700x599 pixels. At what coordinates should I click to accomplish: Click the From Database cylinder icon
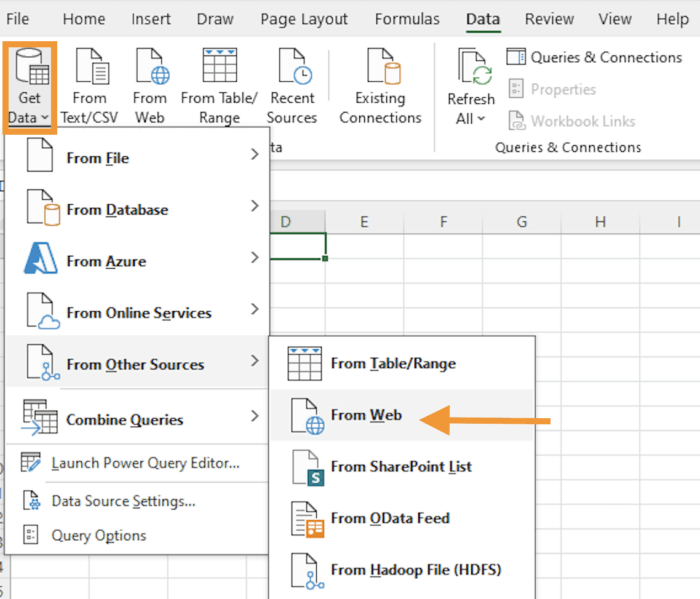[43, 207]
